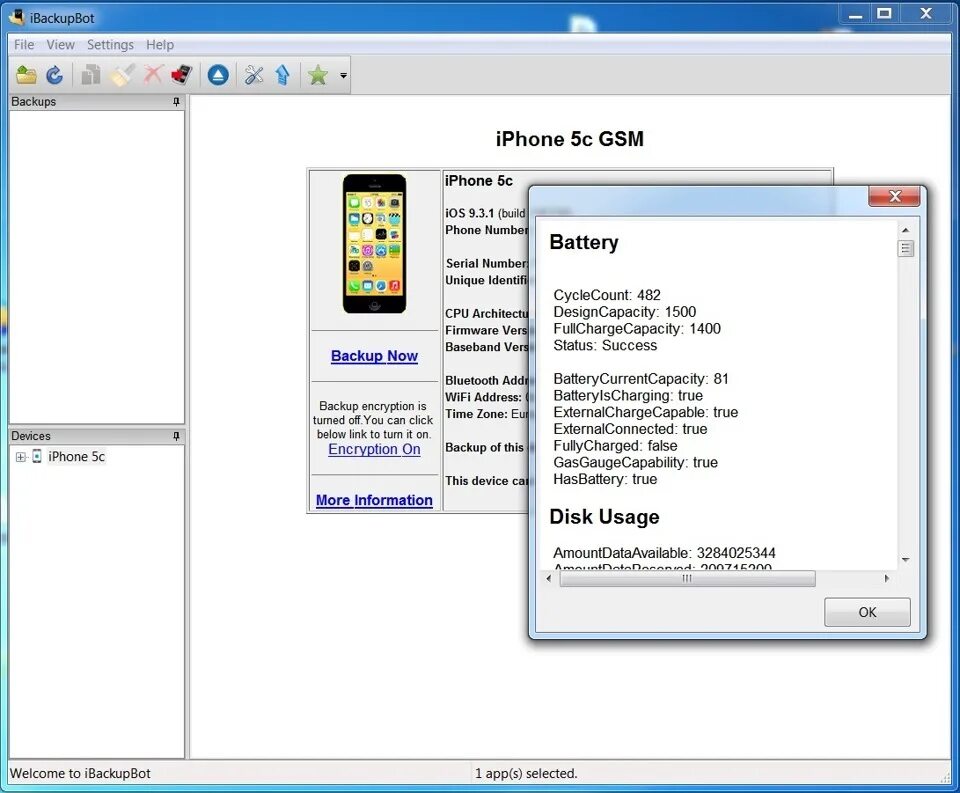960x793 pixels.
Task: Open the More Information link
Action: (x=374, y=500)
